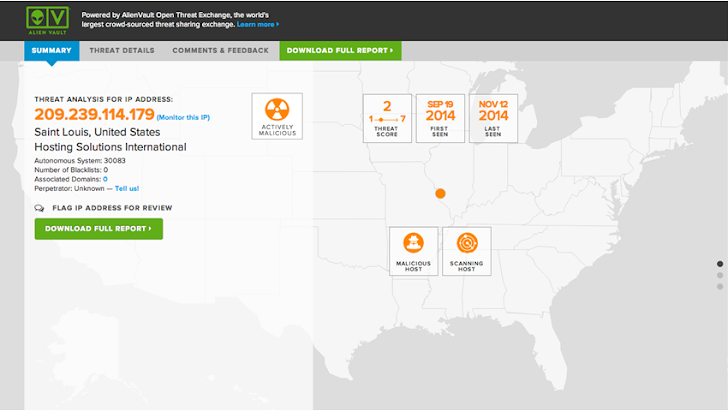This screenshot has width=728, height=411.
Task: Switch to the Threat Details tab
Action: [x=121, y=50]
